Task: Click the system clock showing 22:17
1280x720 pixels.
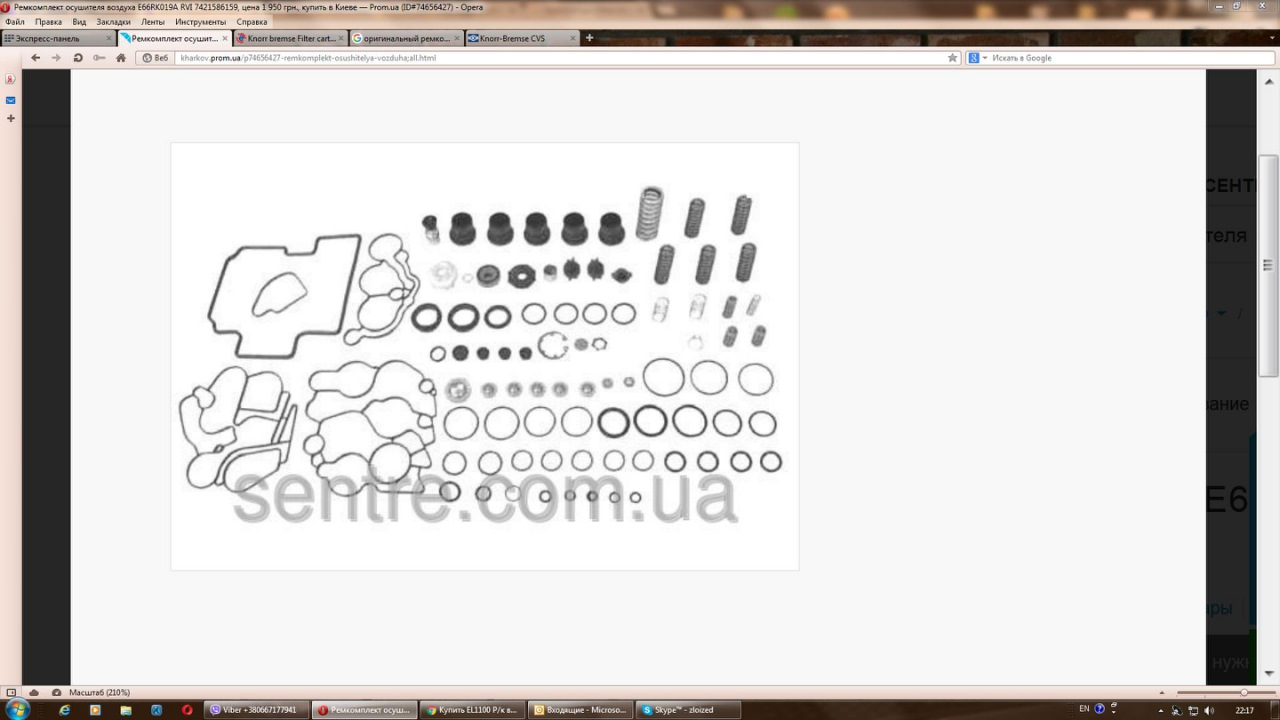Action: pos(1245,710)
